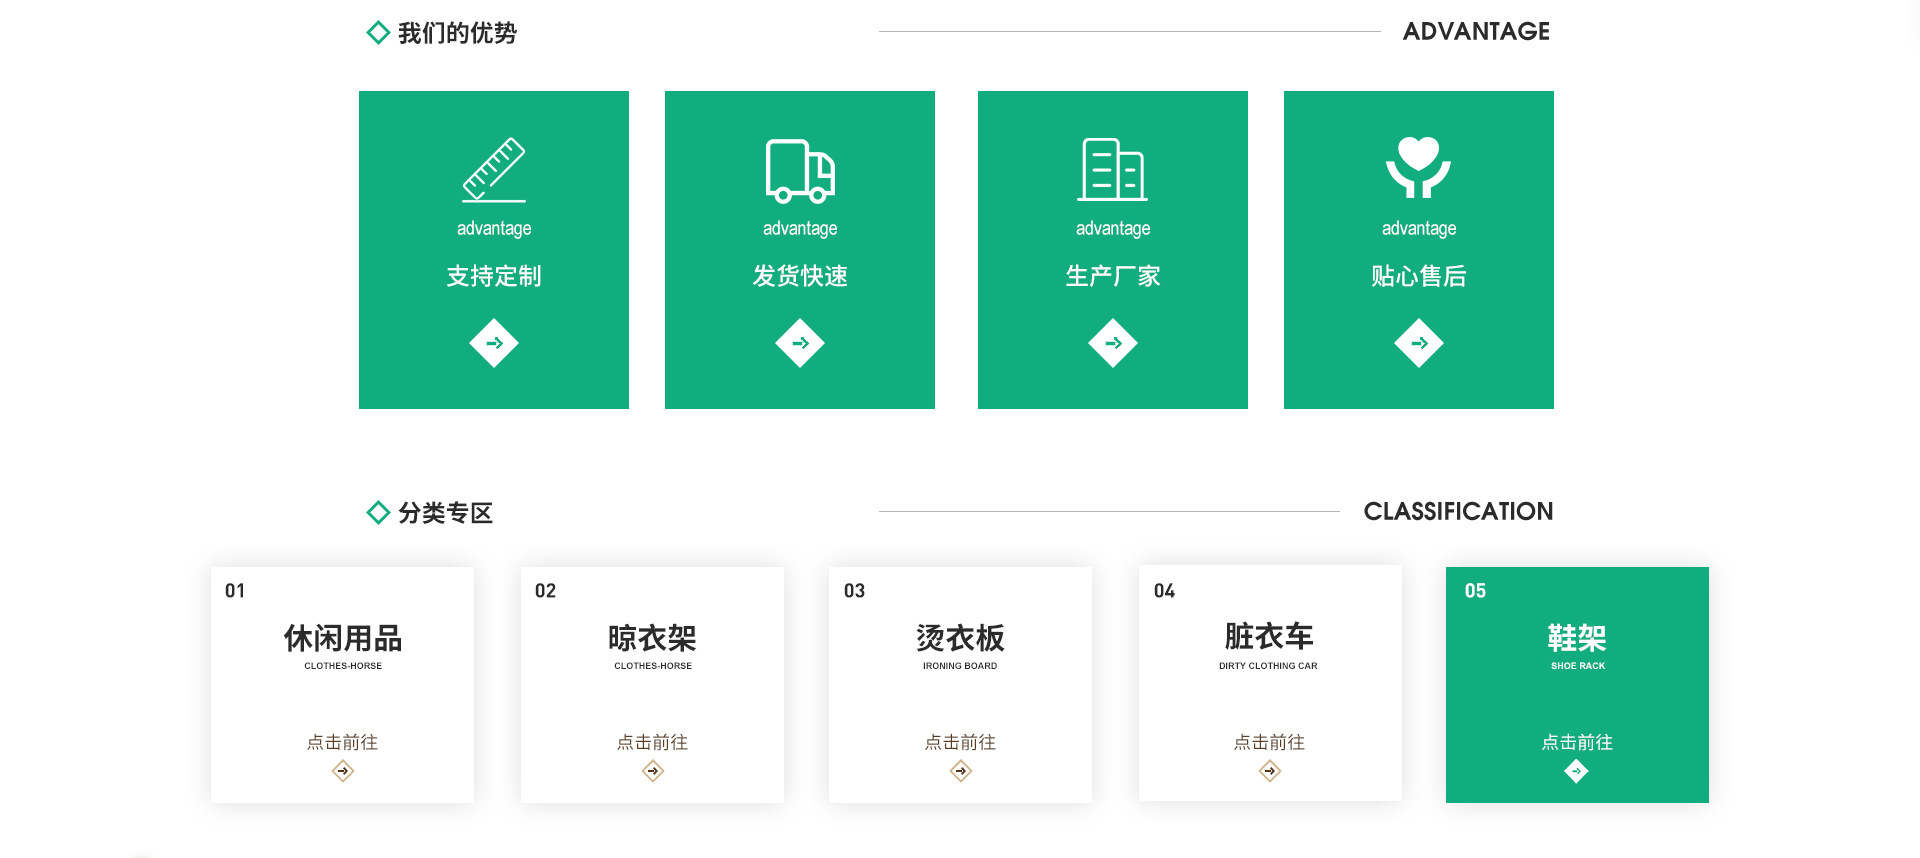Click advantage label above 支持定制
Image resolution: width=1920 pixels, height=858 pixels.
coord(494,229)
